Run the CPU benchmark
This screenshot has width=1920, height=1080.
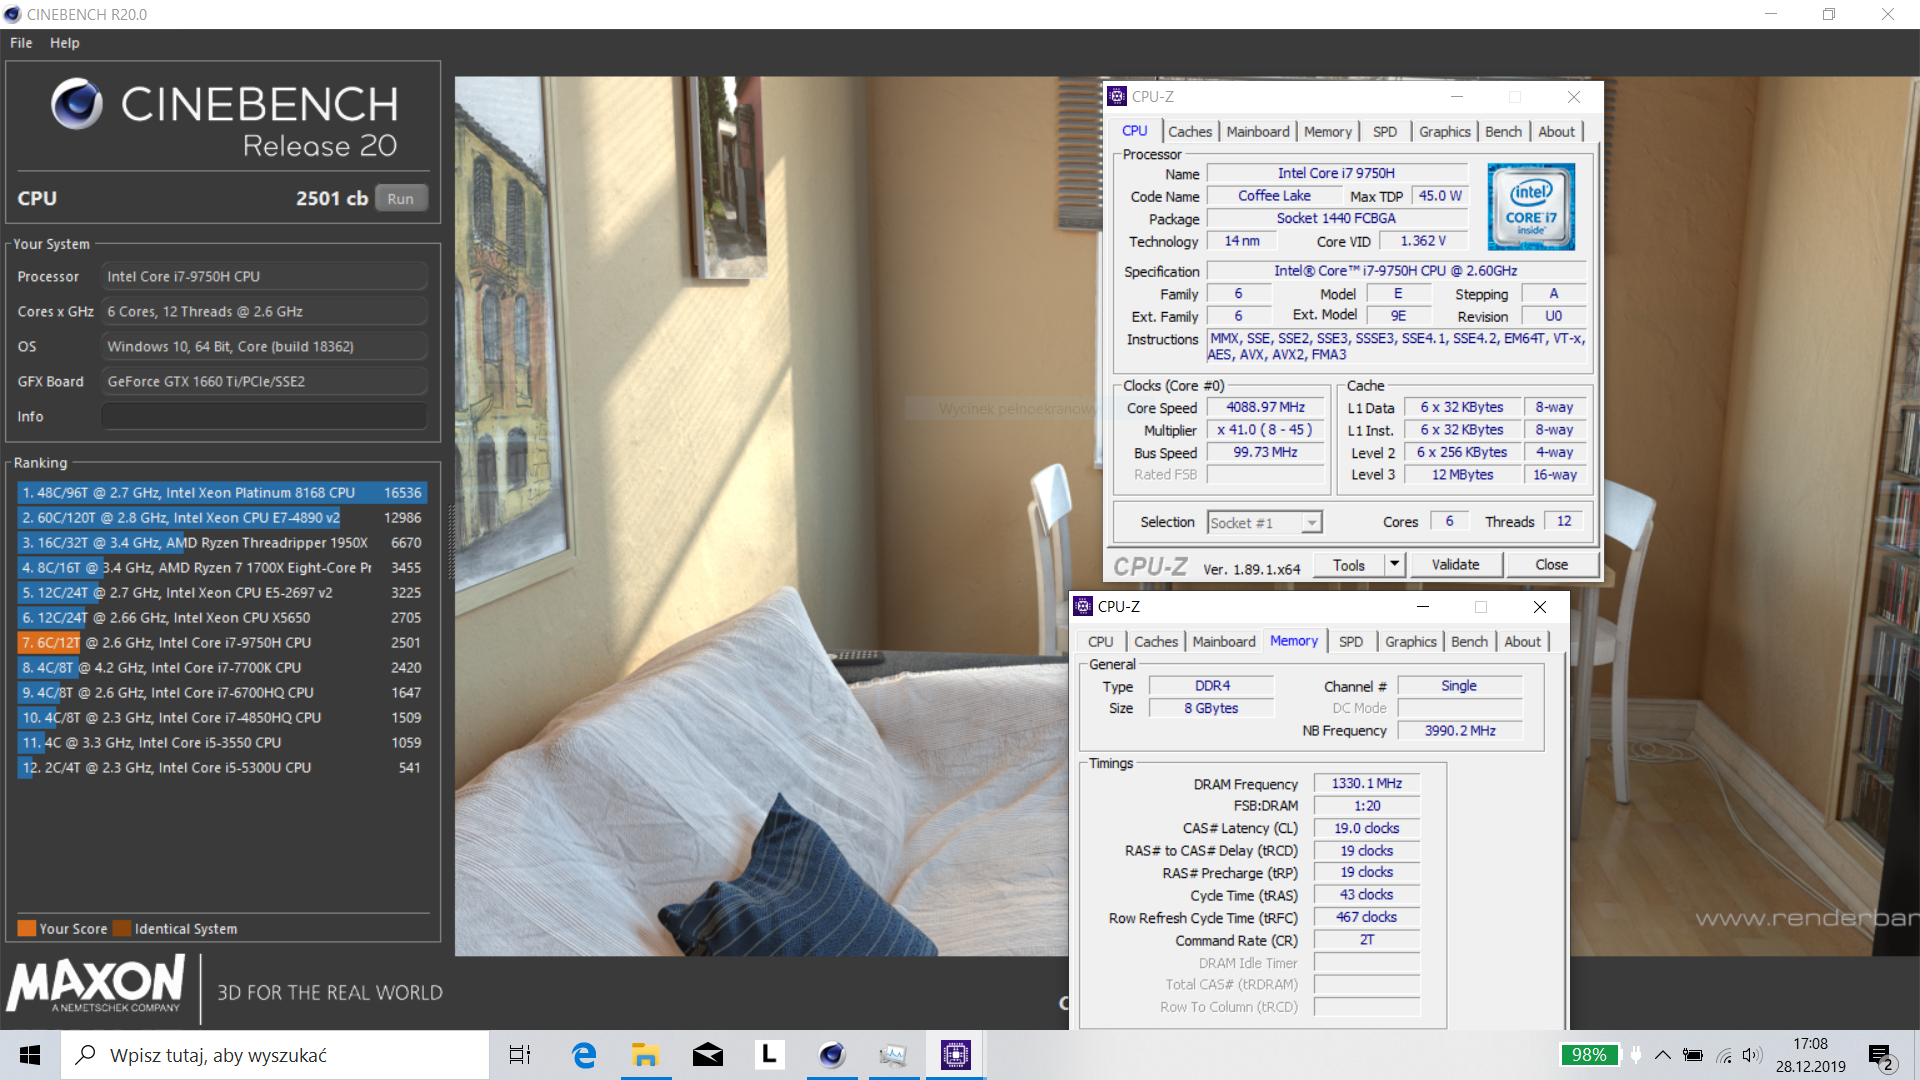tap(401, 198)
